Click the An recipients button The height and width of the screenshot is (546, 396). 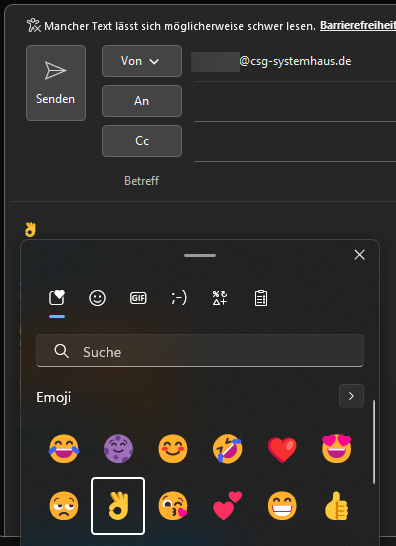pyautogui.click(x=142, y=101)
